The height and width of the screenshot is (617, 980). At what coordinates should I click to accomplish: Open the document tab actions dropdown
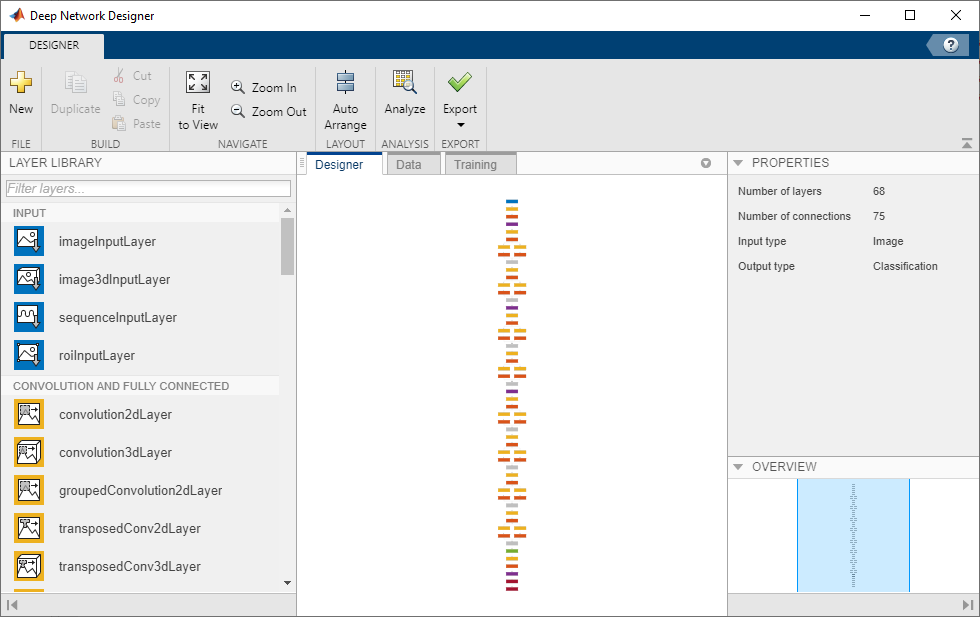click(706, 164)
